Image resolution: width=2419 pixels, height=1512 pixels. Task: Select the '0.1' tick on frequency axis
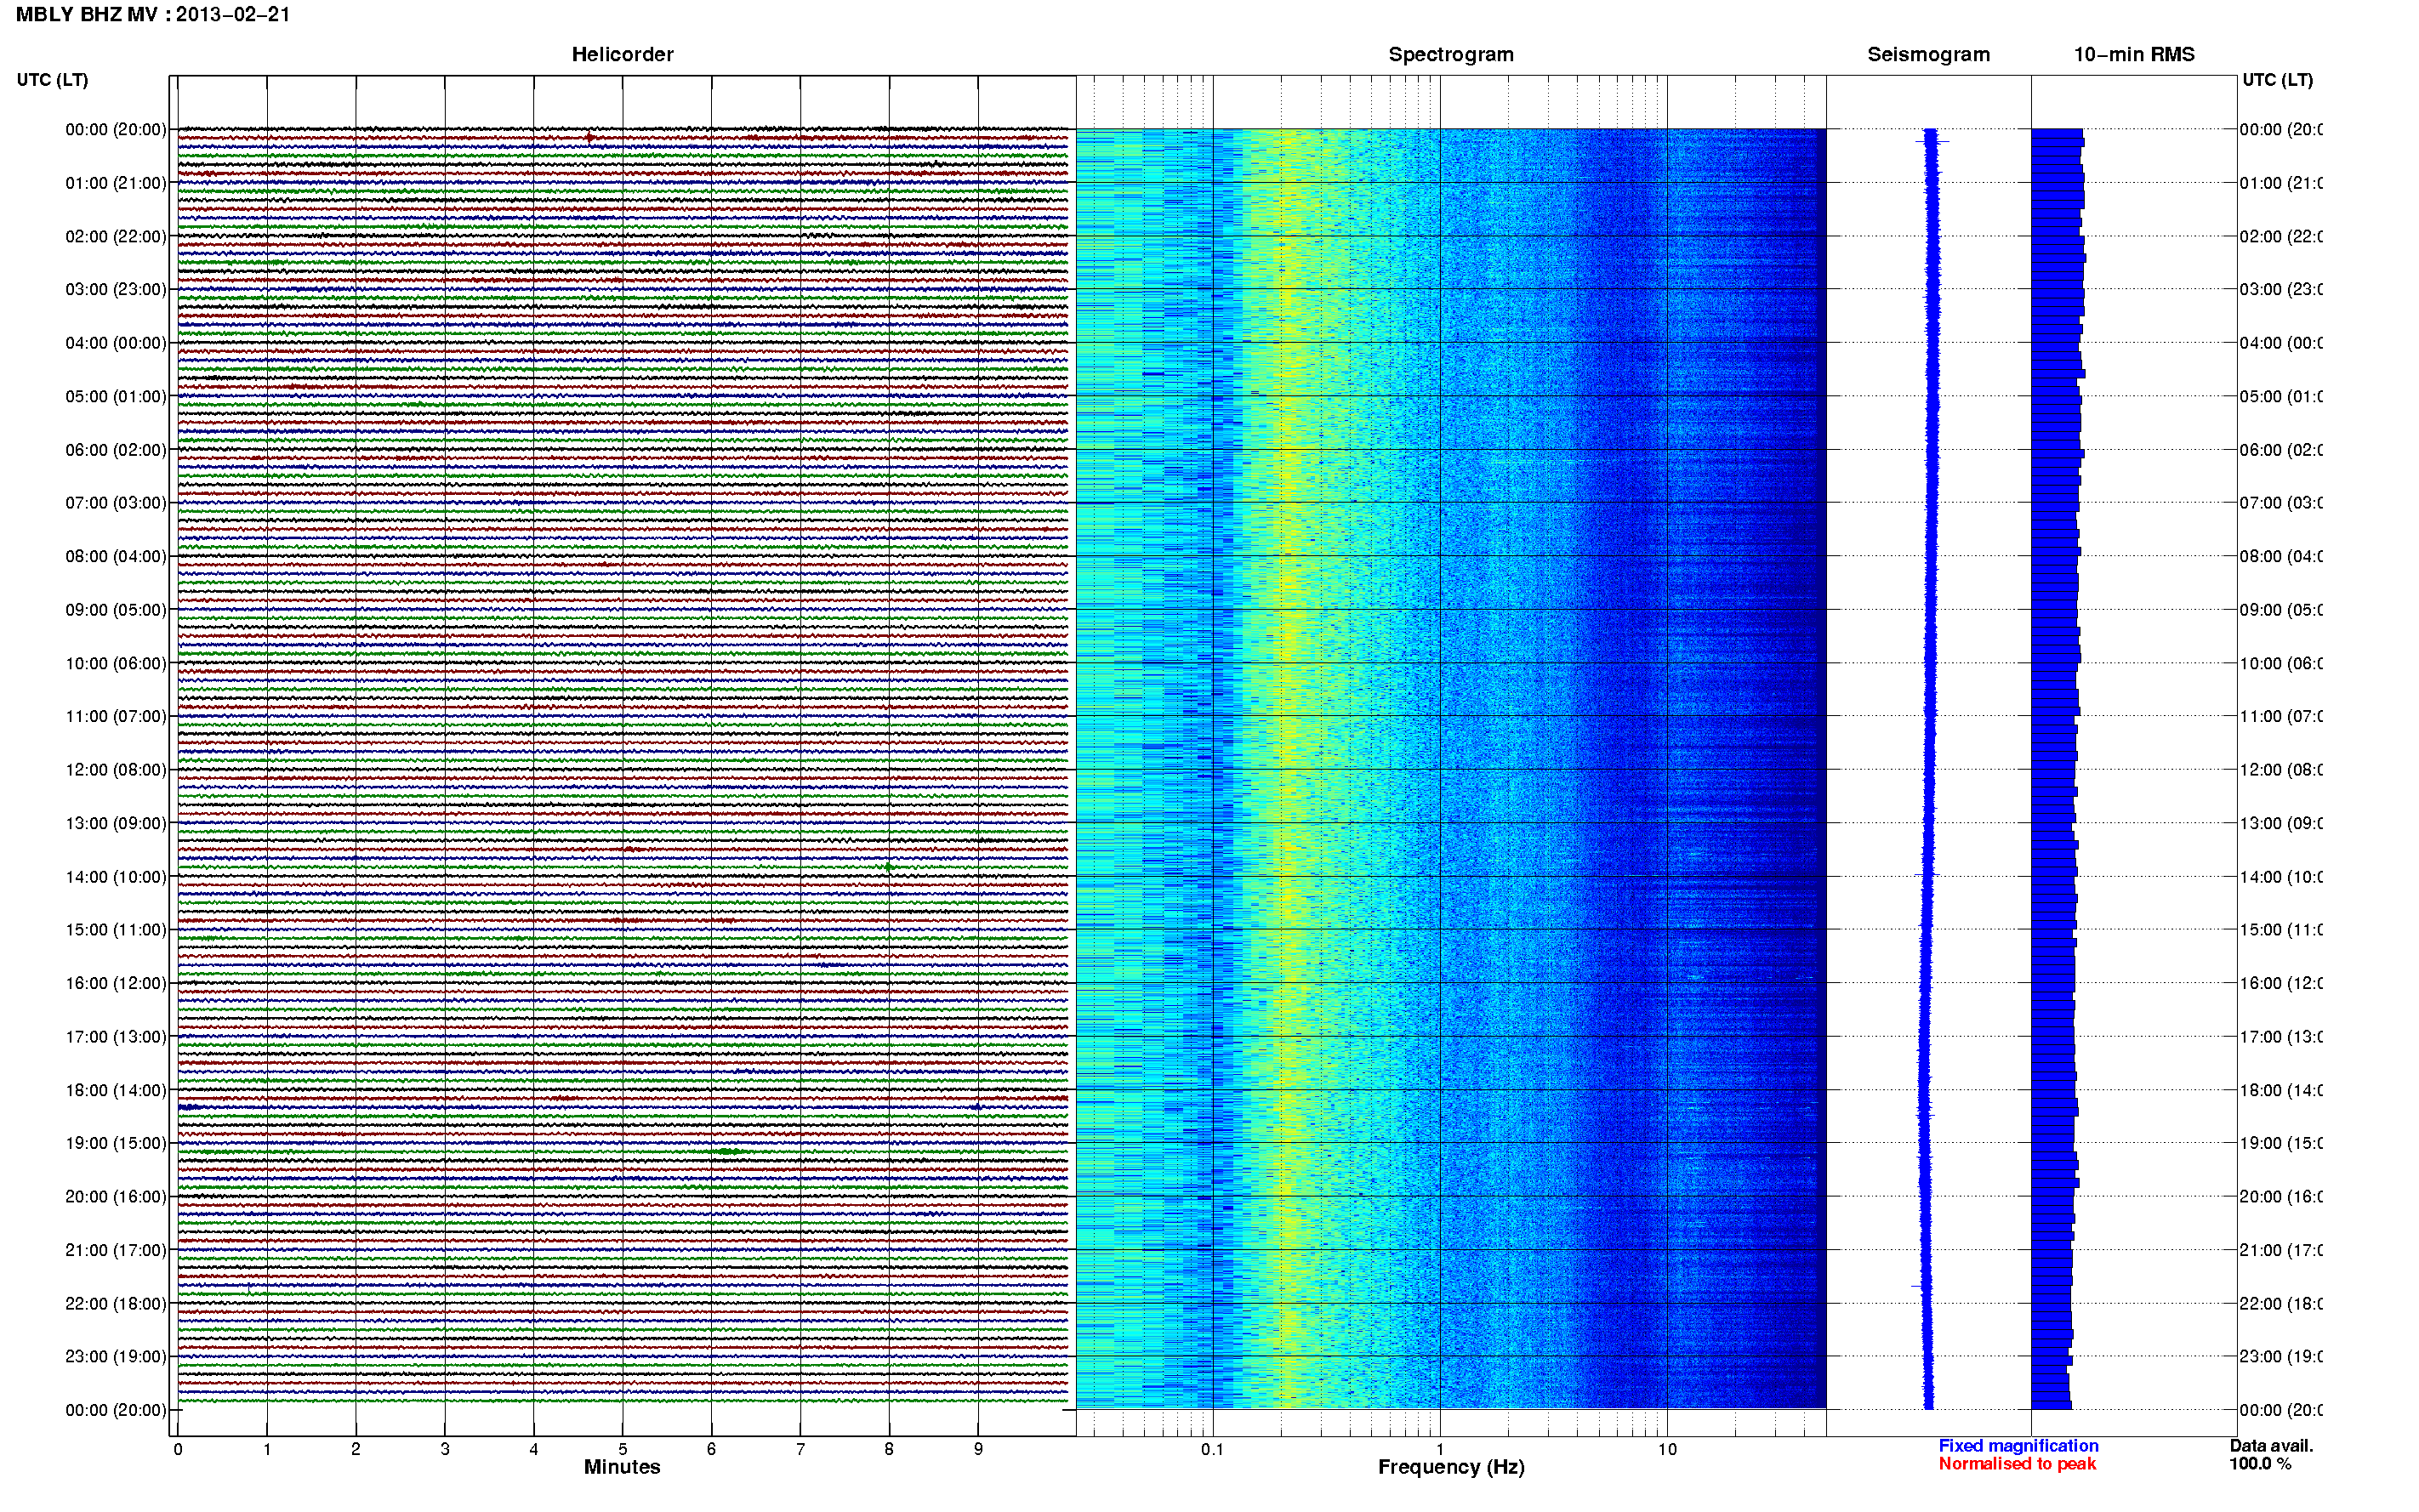[x=1212, y=1449]
